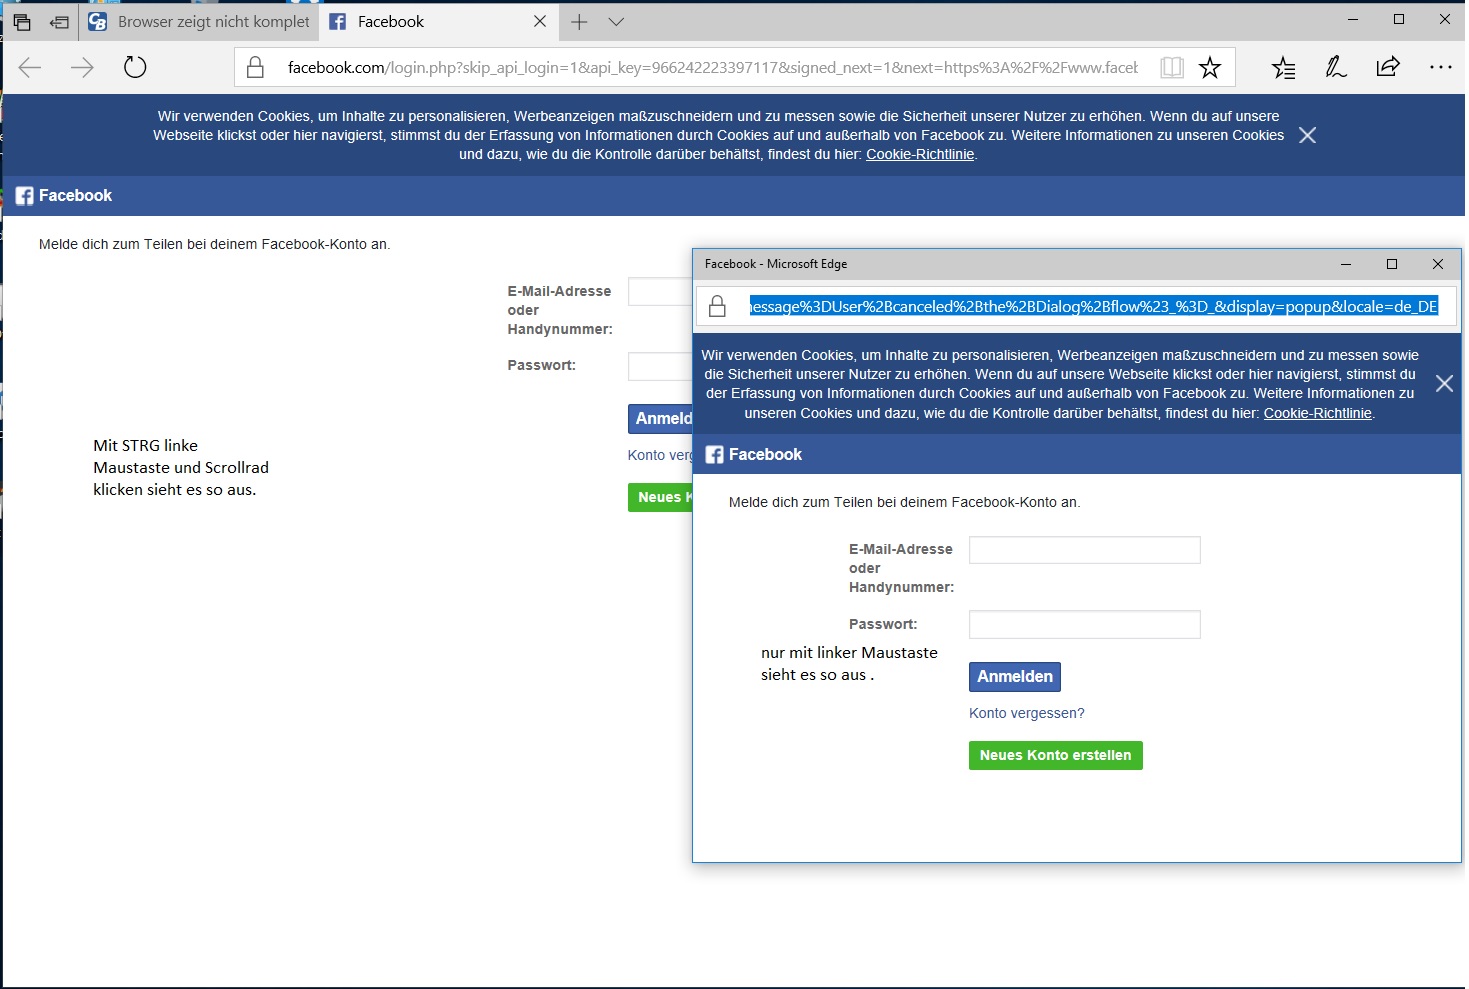Open the Add notes pen icon
Viewport: 1469px width, 989px height.
pyautogui.click(x=1336, y=67)
